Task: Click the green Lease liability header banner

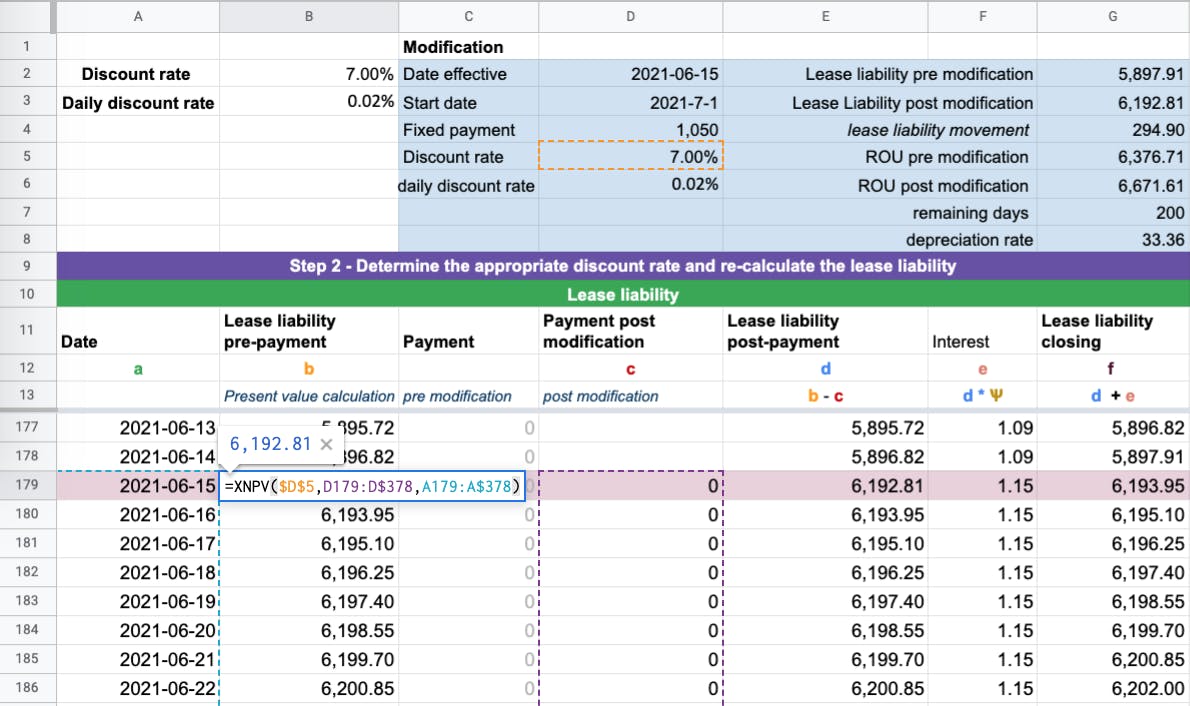Action: coord(620,295)
